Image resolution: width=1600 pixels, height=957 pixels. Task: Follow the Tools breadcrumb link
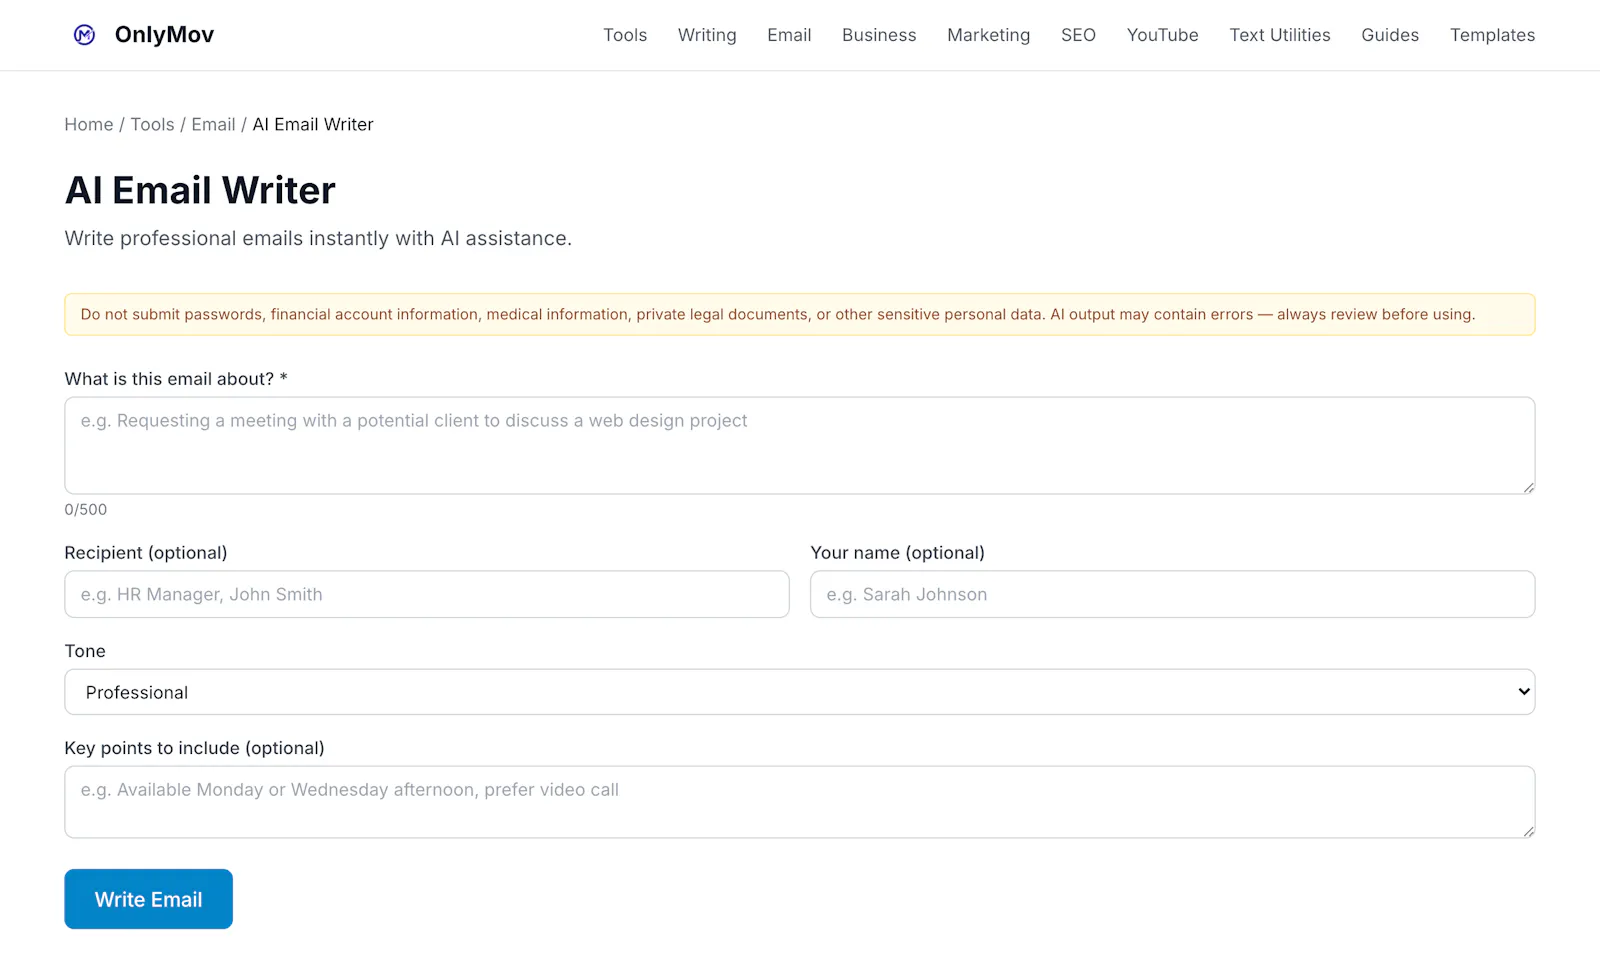152,125
